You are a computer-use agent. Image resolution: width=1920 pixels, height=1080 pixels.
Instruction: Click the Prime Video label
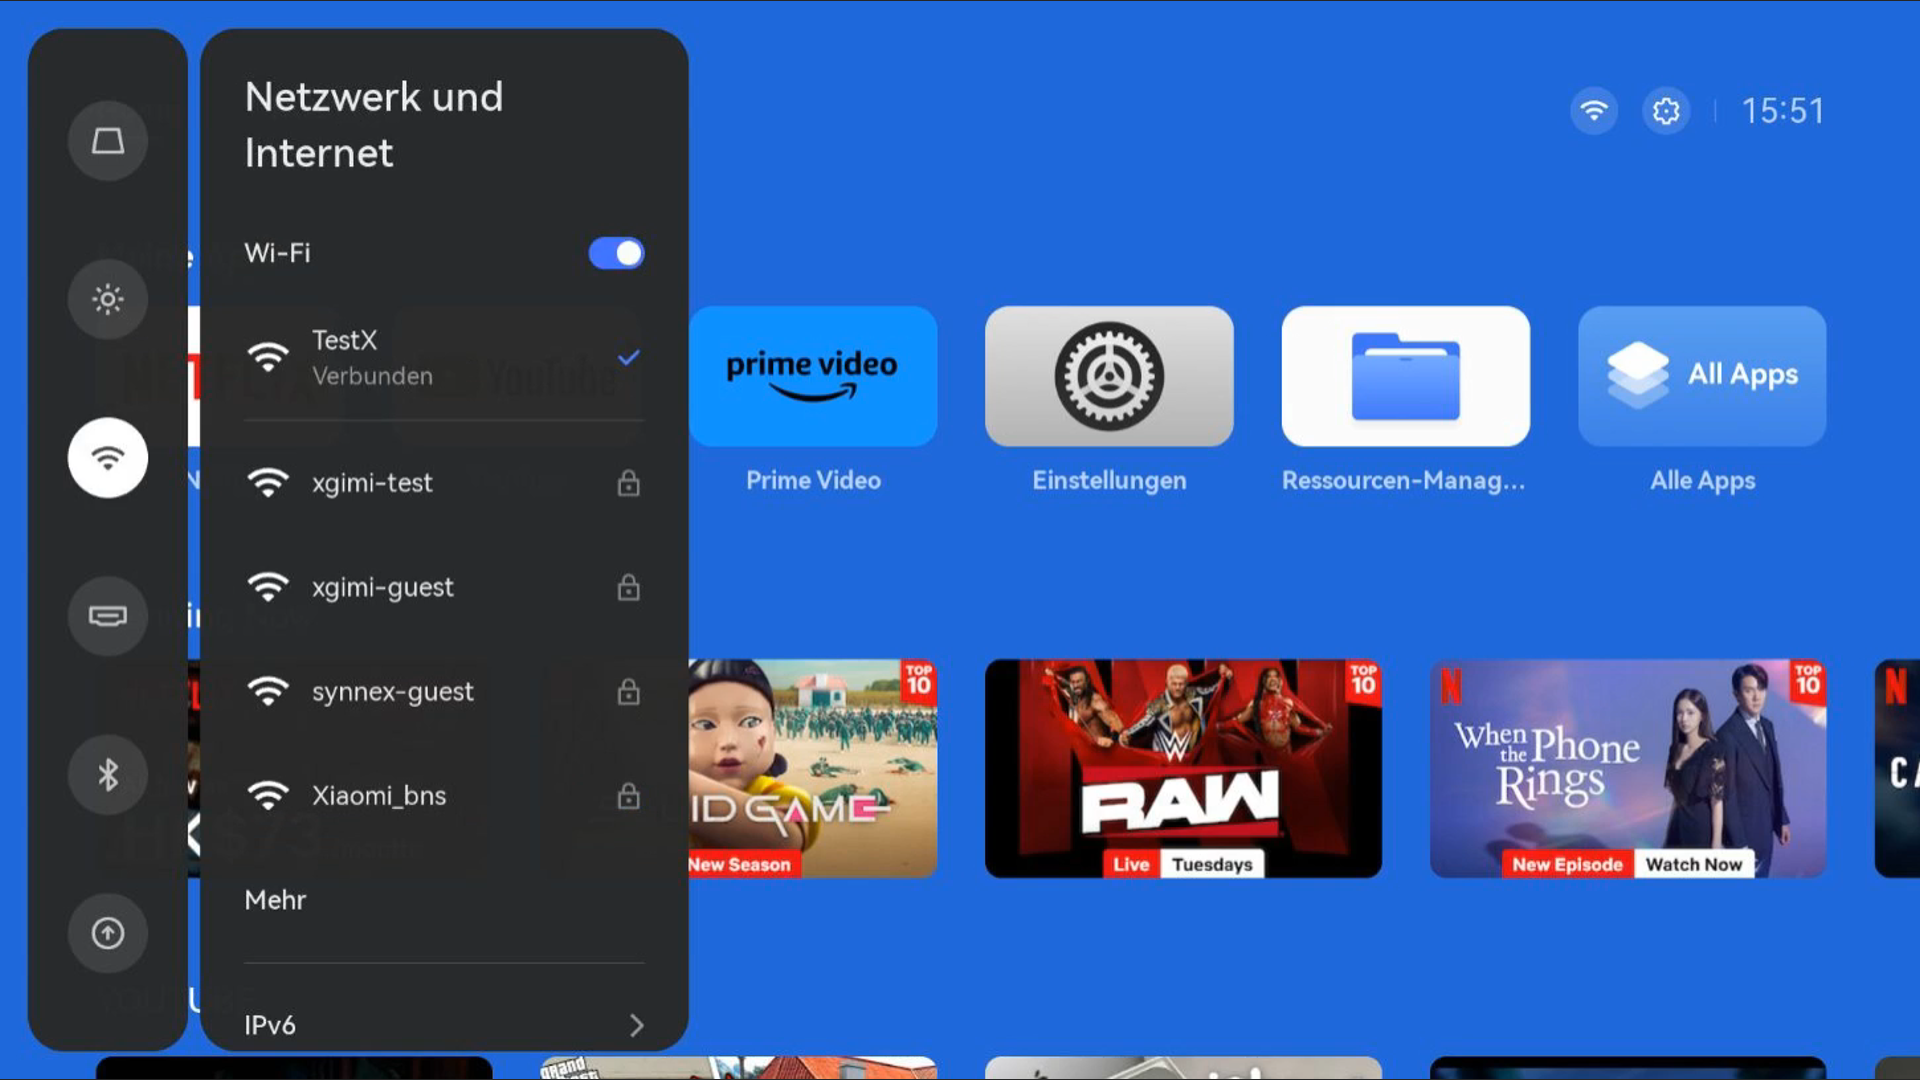(813, 480)
